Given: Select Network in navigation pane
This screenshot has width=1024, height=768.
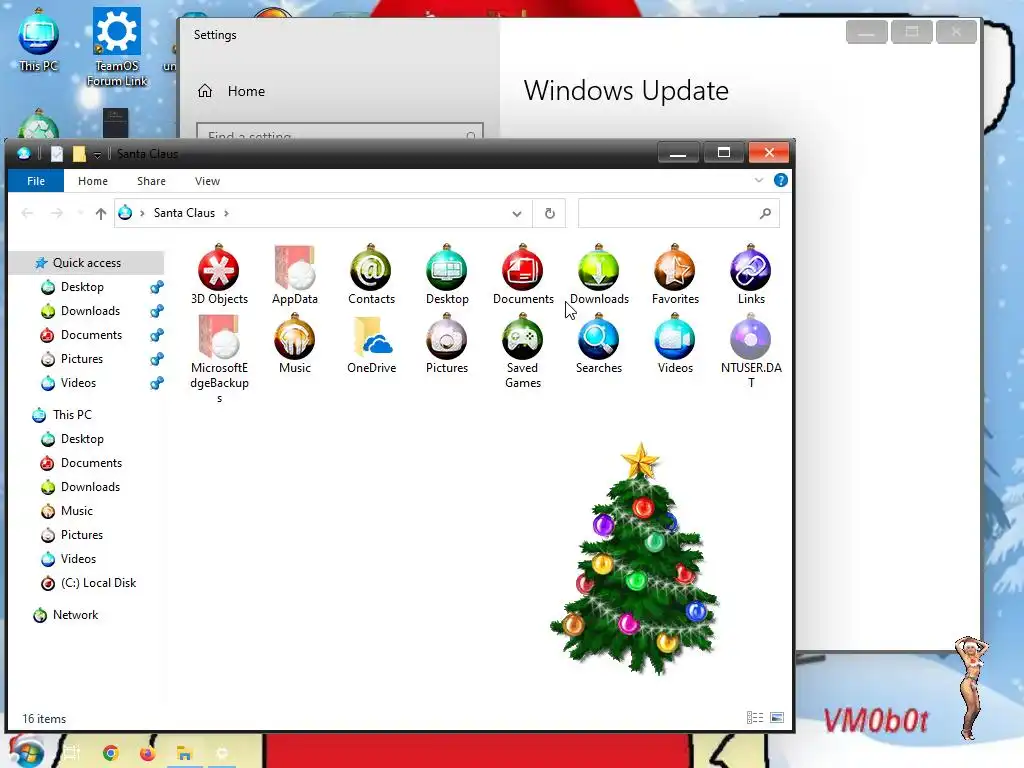Looking at the screenshot, I should [x=75, y=615].
